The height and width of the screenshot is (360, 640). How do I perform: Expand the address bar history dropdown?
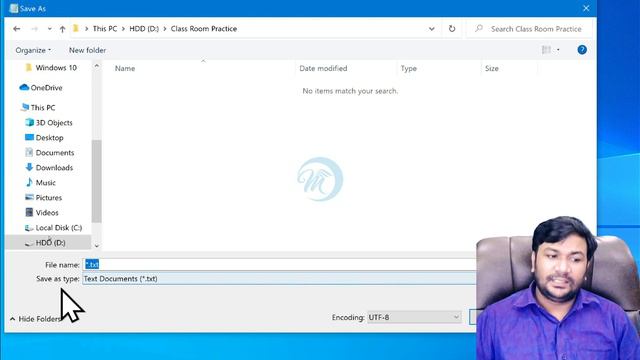pyautogui.click(x=431, y=29)
